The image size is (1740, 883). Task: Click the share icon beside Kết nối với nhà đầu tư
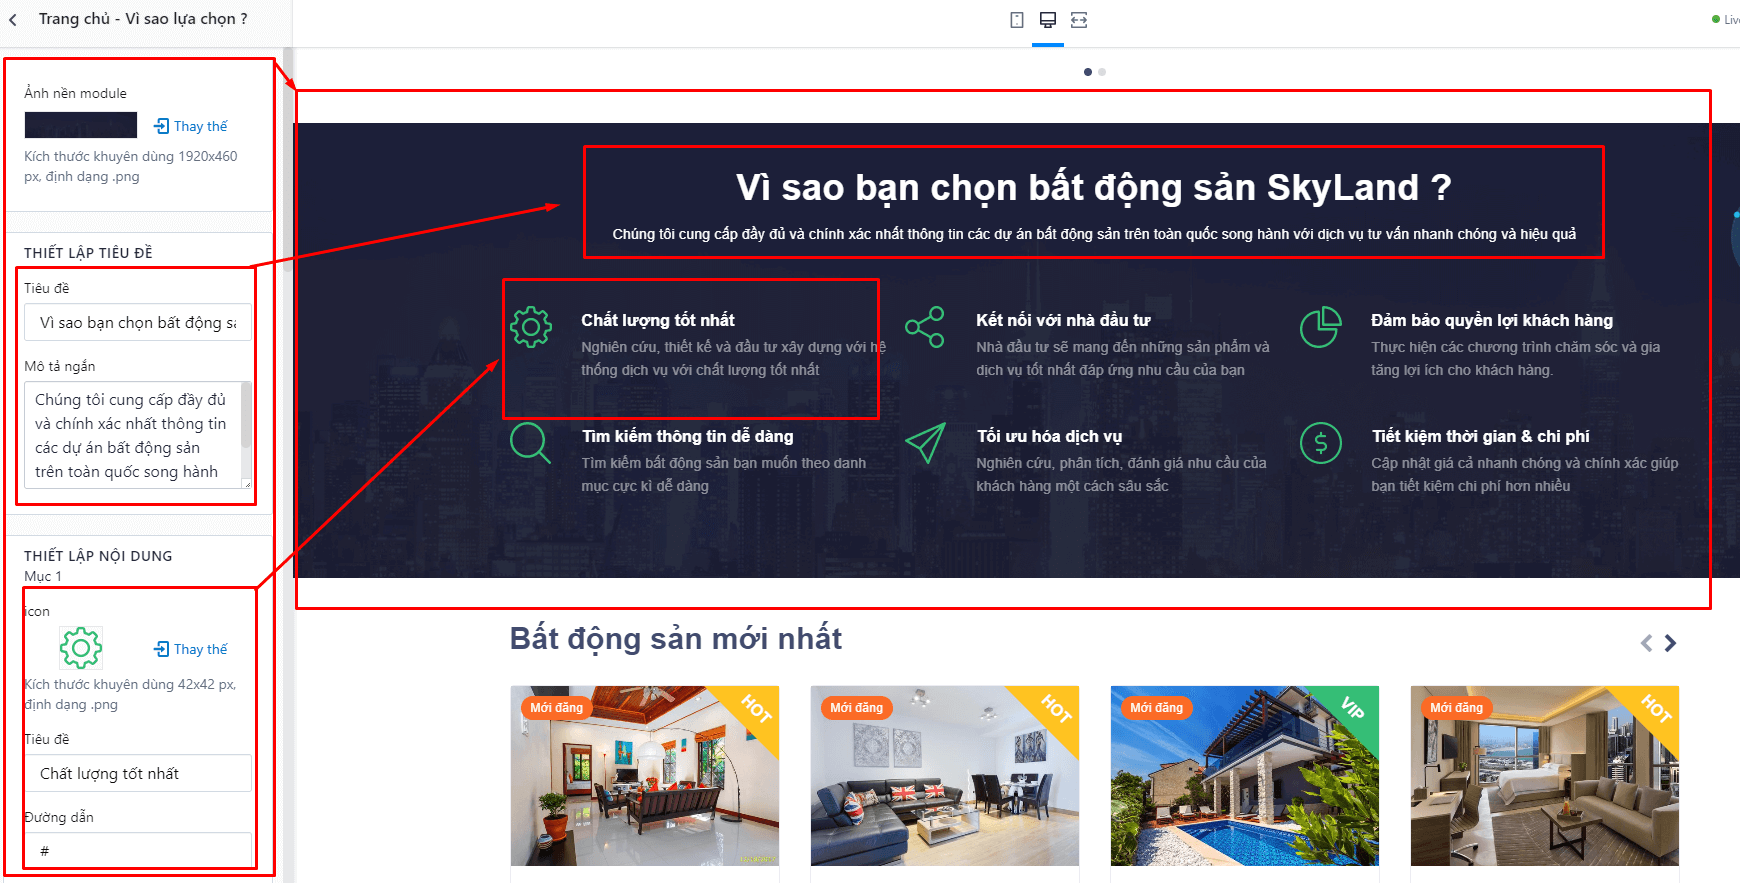tap(925, 327)
